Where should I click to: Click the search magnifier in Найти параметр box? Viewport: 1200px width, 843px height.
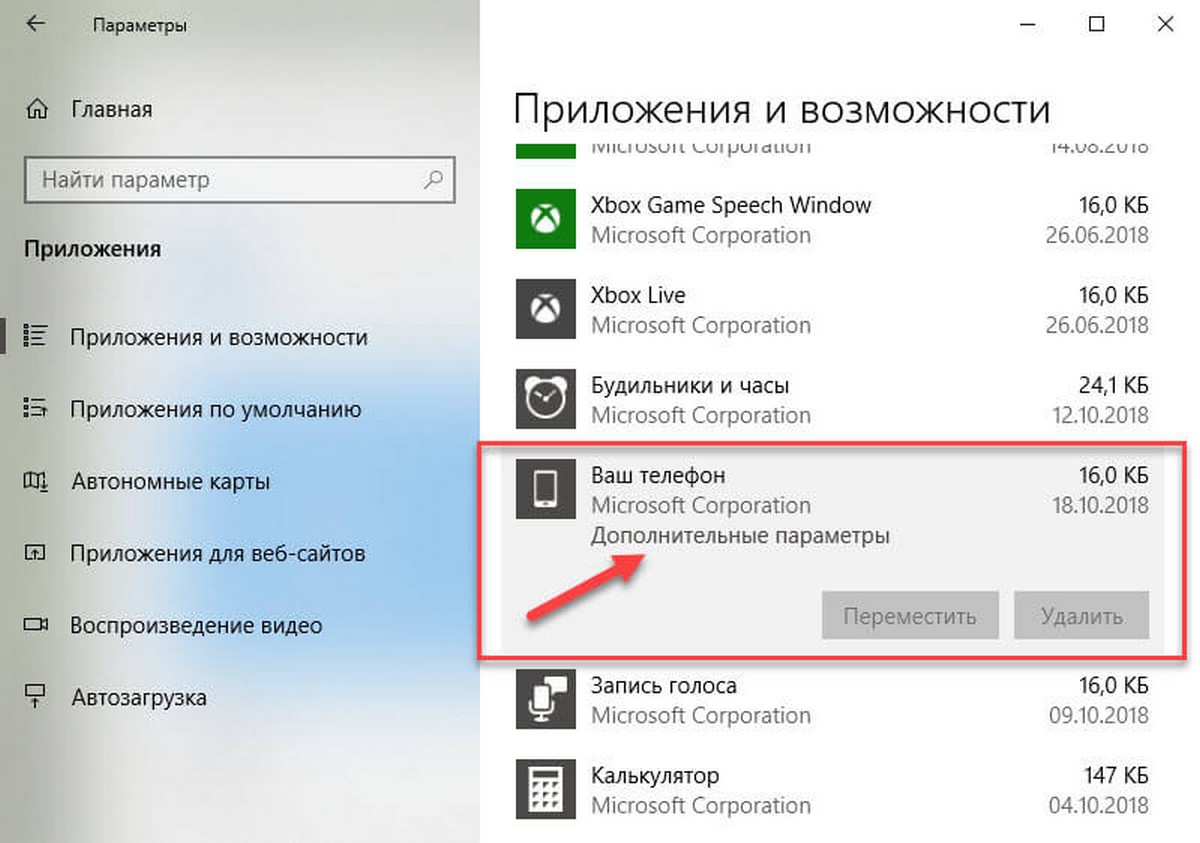[x=433, y=181]
